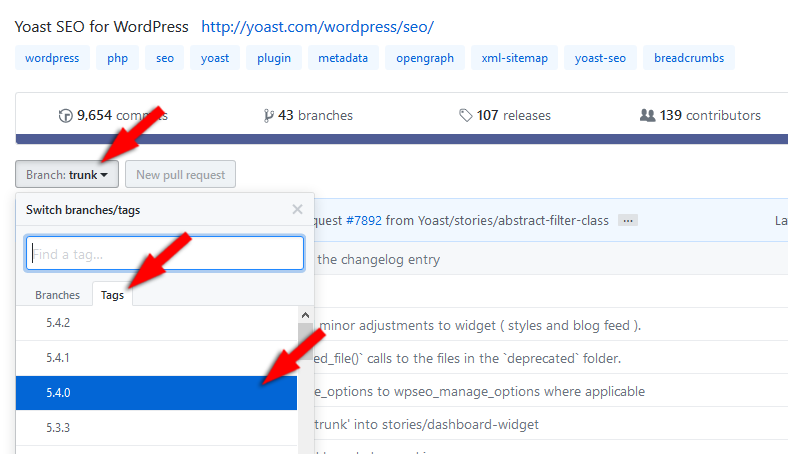Select the php topic tag

click(117, 58)
